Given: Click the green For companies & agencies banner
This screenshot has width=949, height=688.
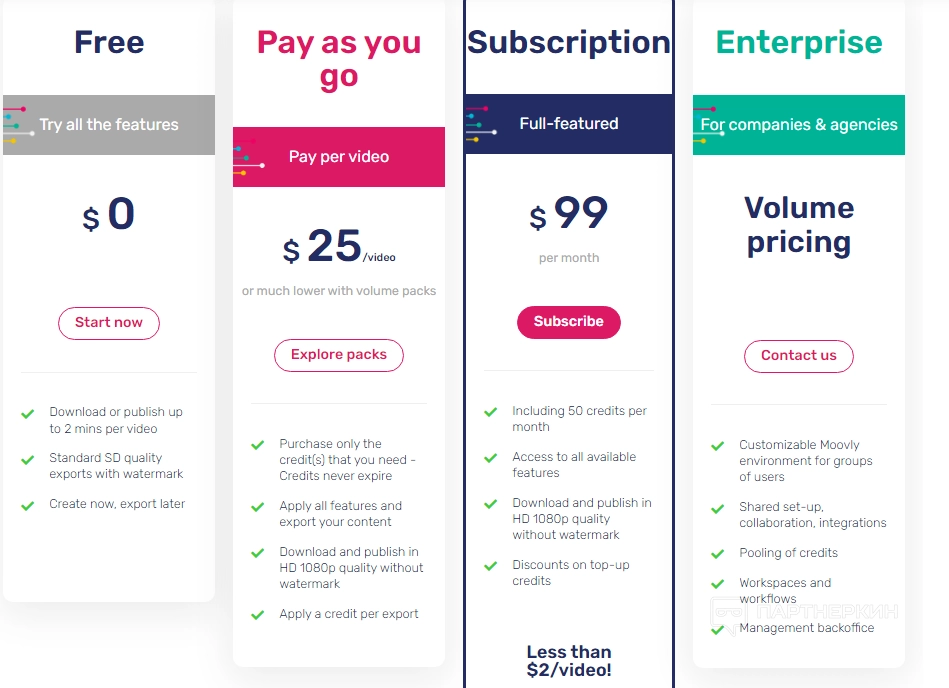Looking at the screenshot, I should (799, 125).
